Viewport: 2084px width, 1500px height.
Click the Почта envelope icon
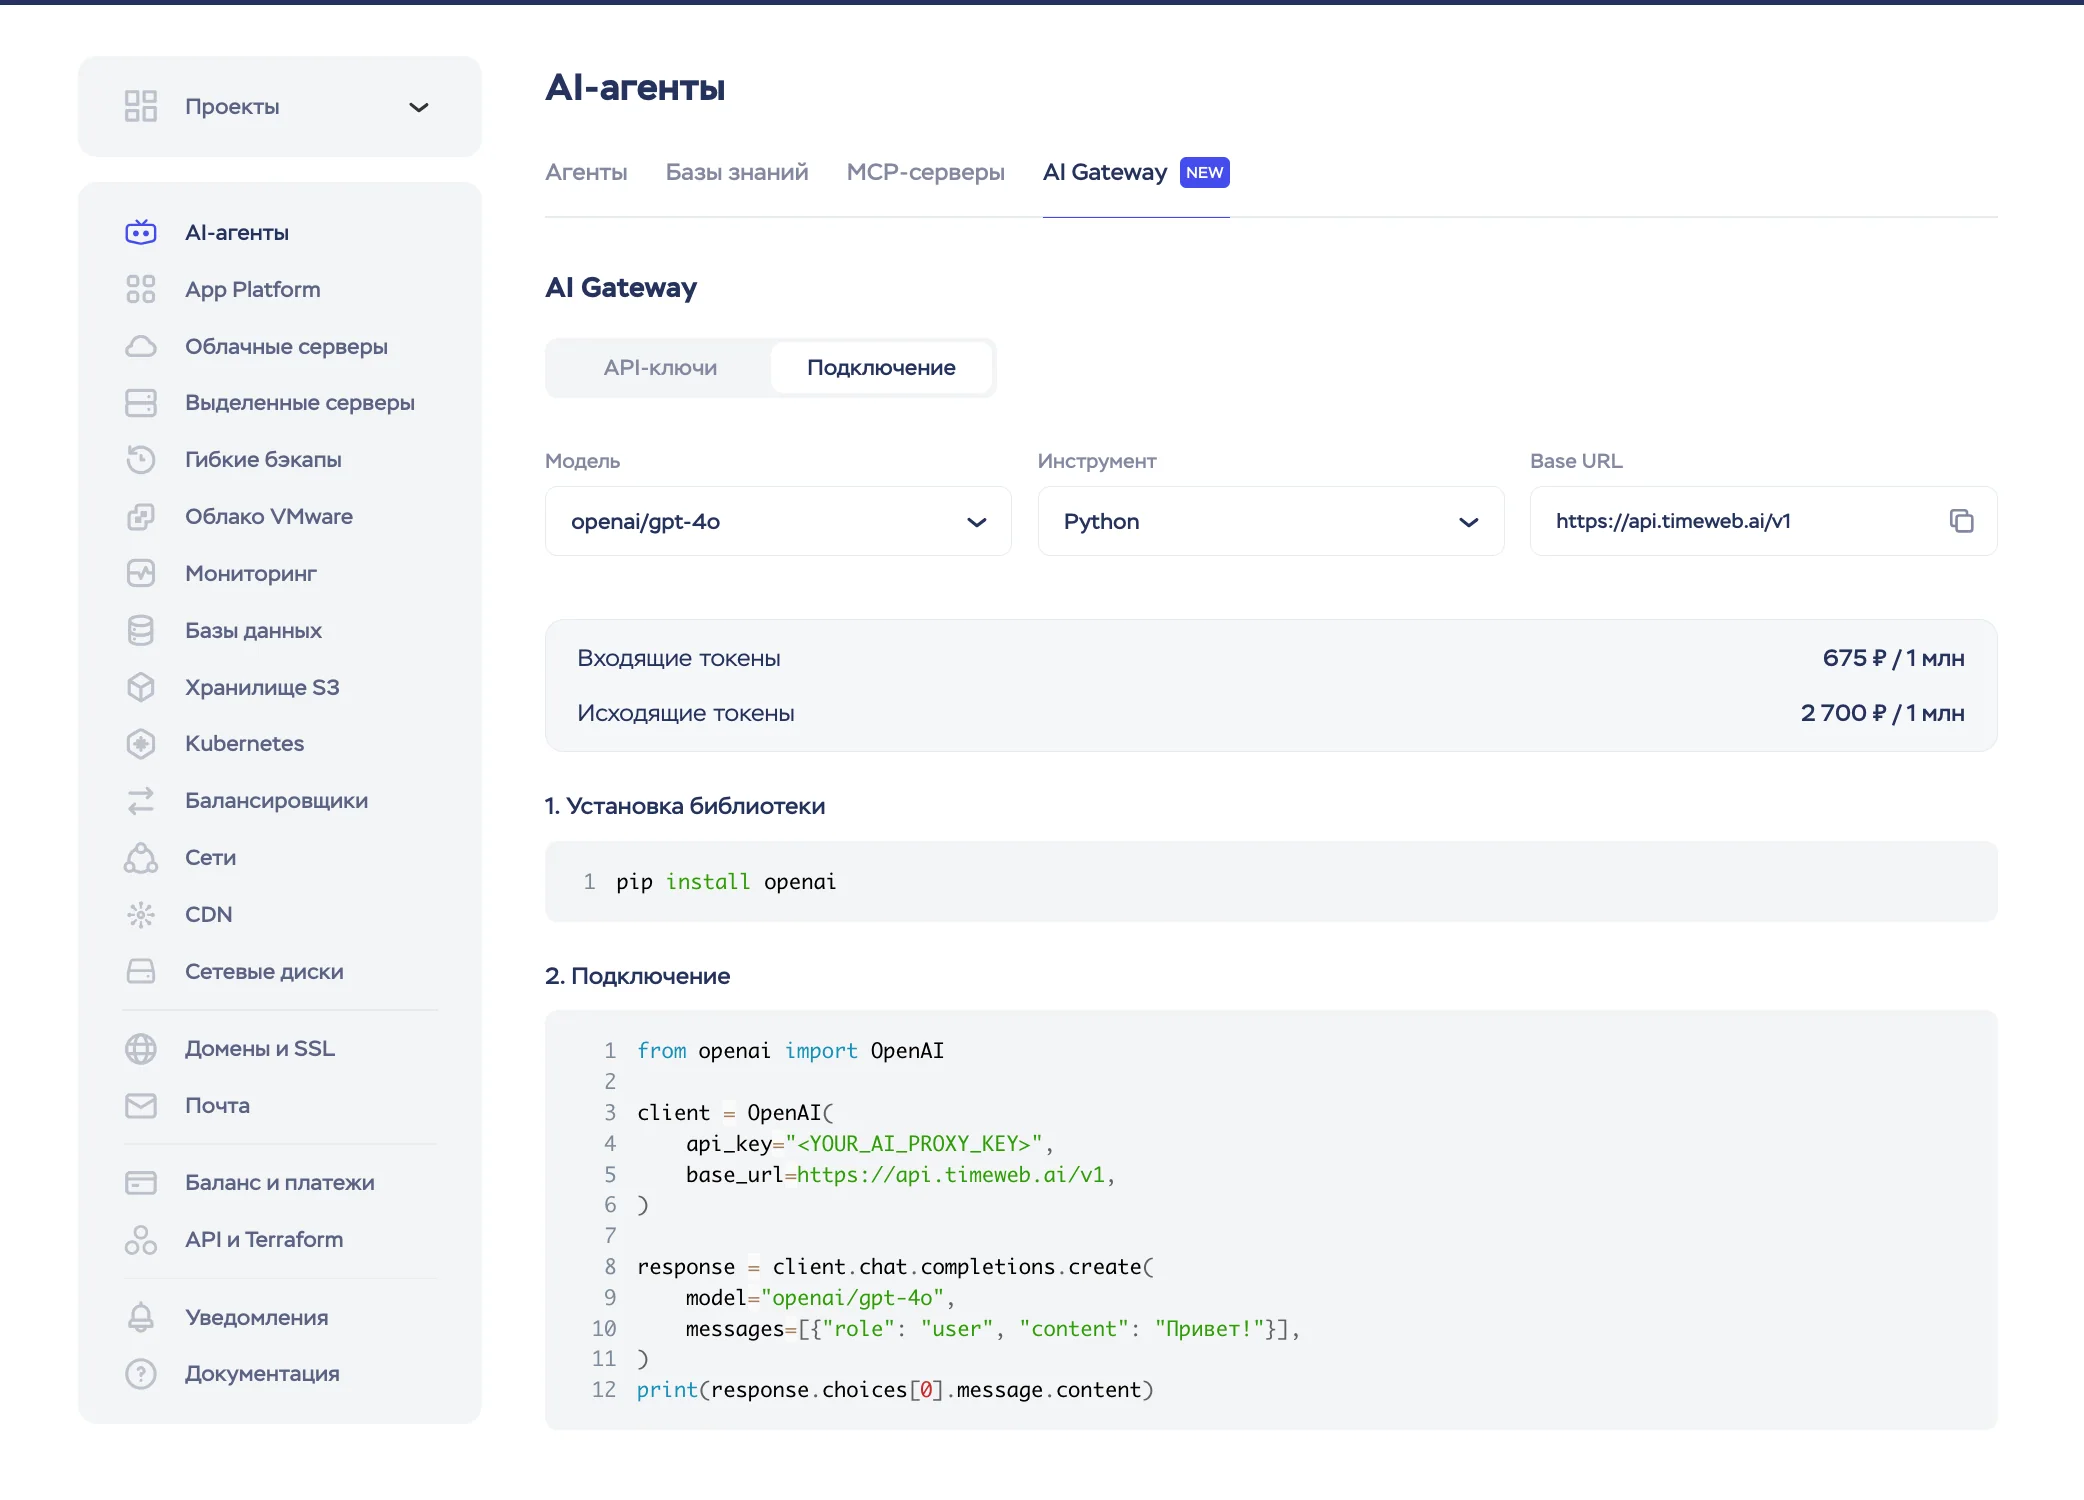pos(141,1105)
